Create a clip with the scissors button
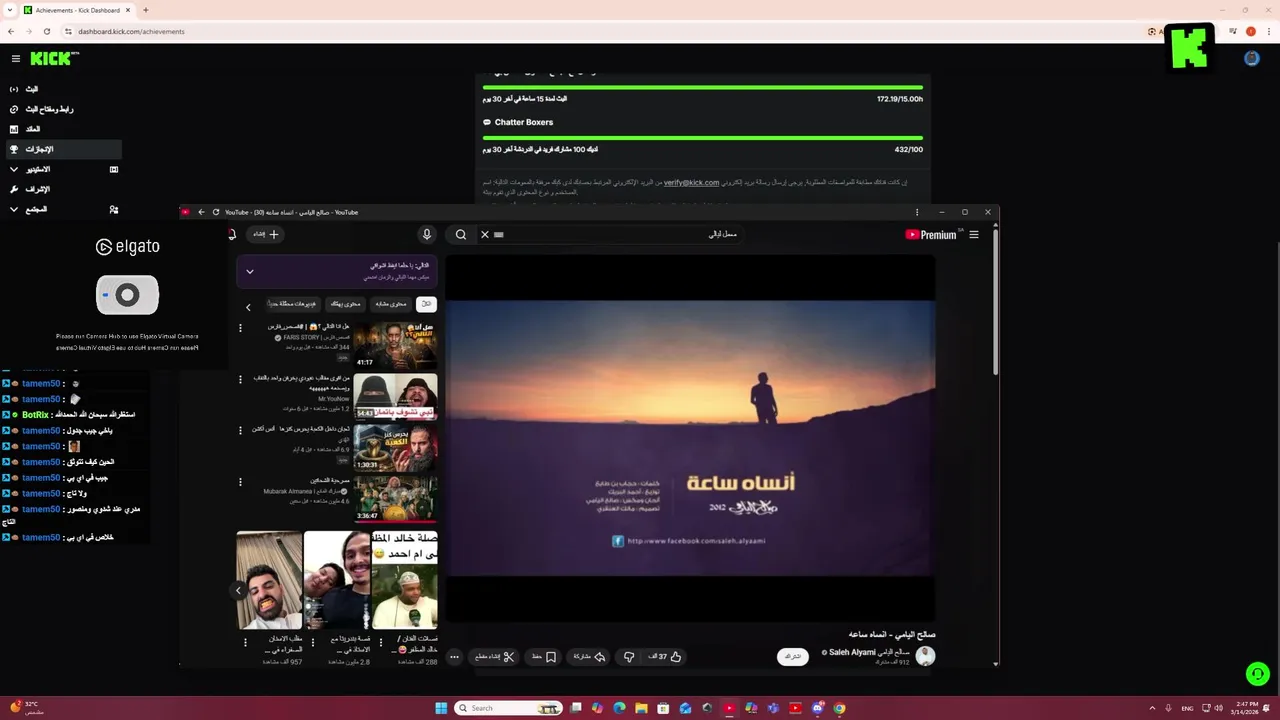This screenshot has width=1280, height=720. point(495,657)
